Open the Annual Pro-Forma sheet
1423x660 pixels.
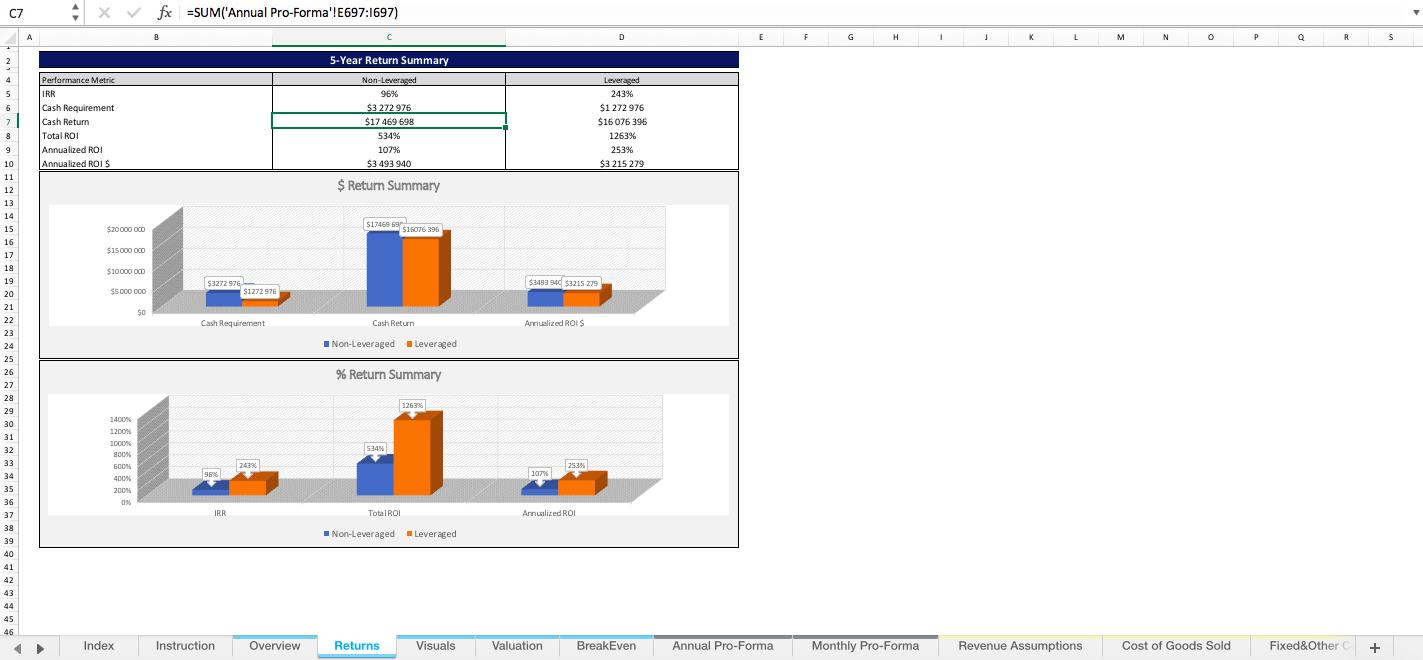tap(722, 645)
